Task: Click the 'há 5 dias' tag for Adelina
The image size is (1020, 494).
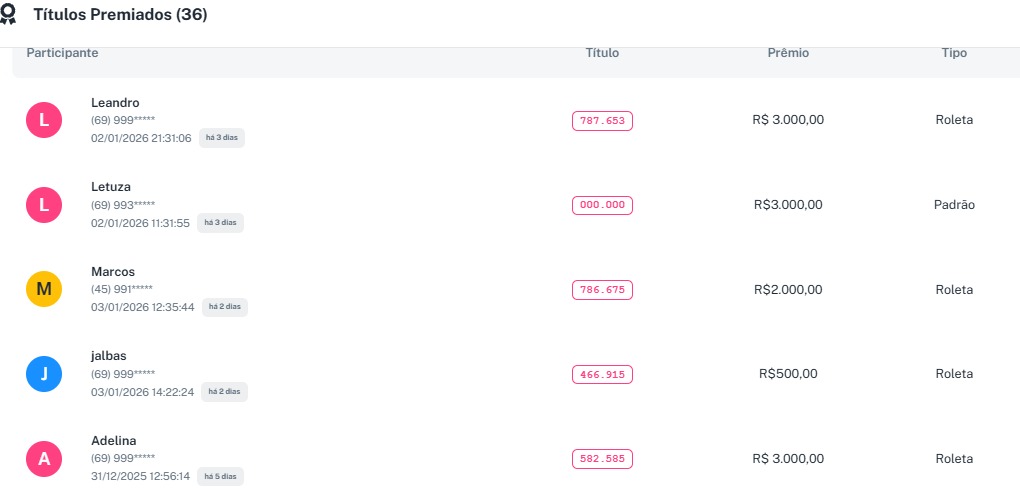Action: coord(220,476)
